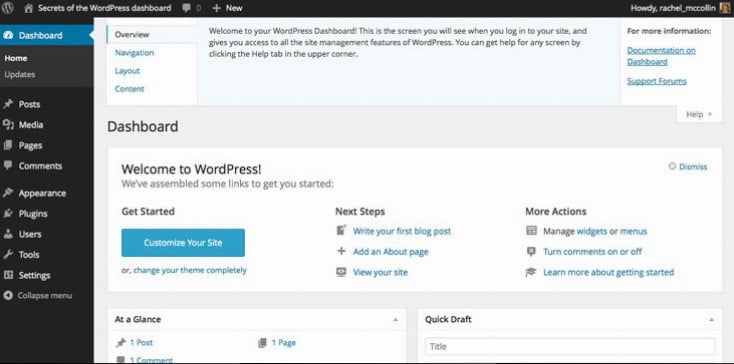Open the Home submenu item
Viewport: 734px width, 364px height.
[16, 58]
